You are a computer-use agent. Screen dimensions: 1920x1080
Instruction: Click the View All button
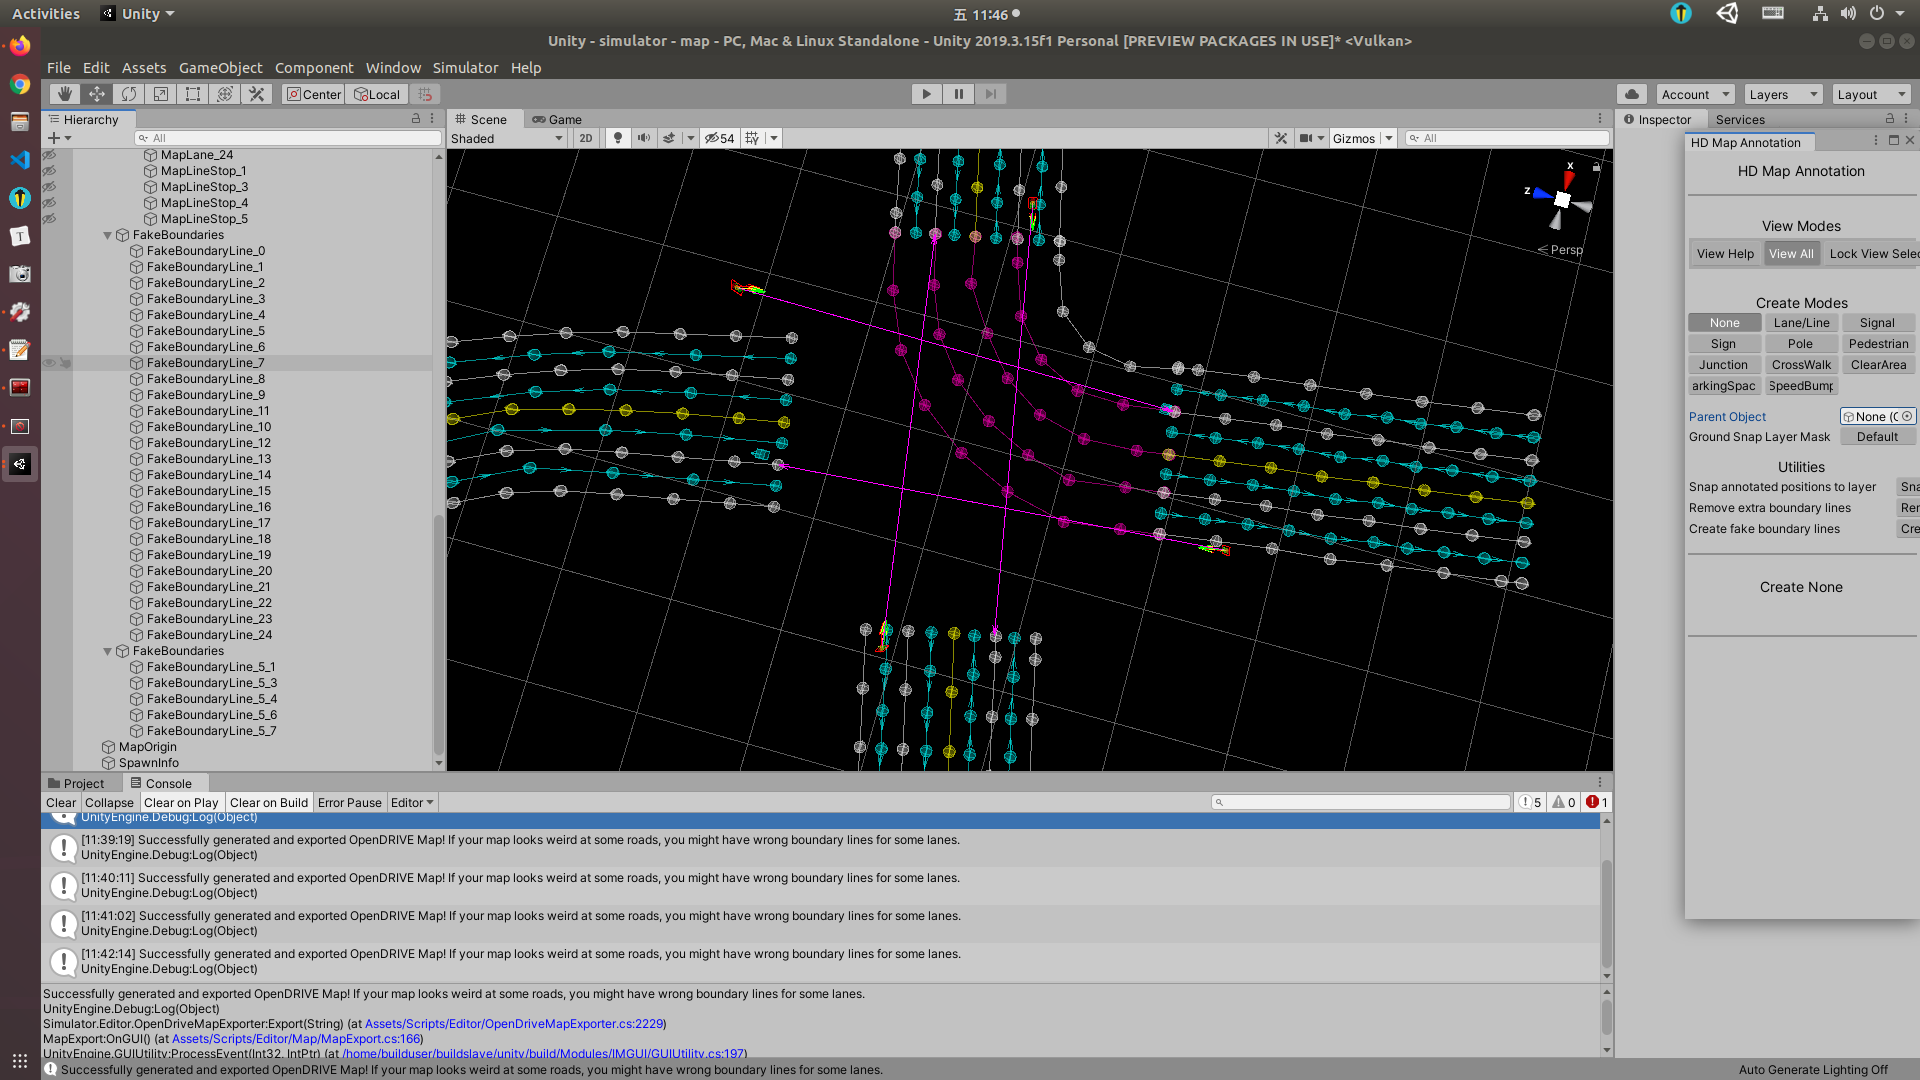(1790, 253)
